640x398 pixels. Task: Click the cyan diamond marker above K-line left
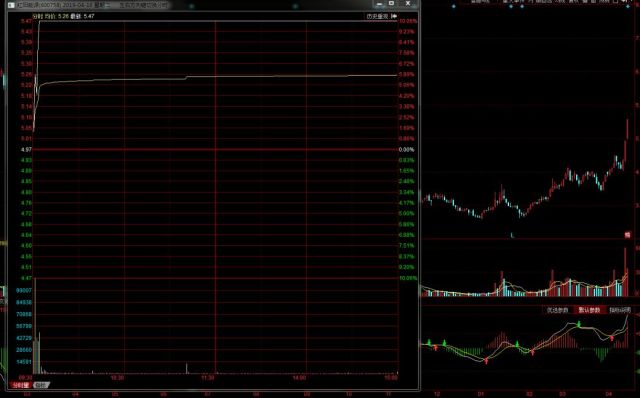coord(453,6)
